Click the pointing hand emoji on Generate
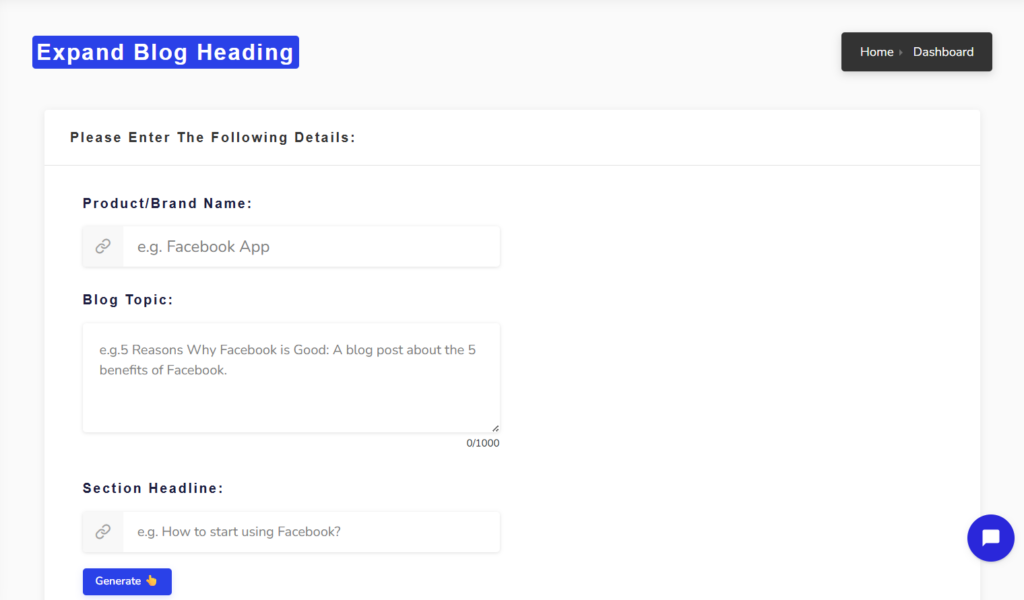This screenshot has height=600, width=1024. click(152, 581)
